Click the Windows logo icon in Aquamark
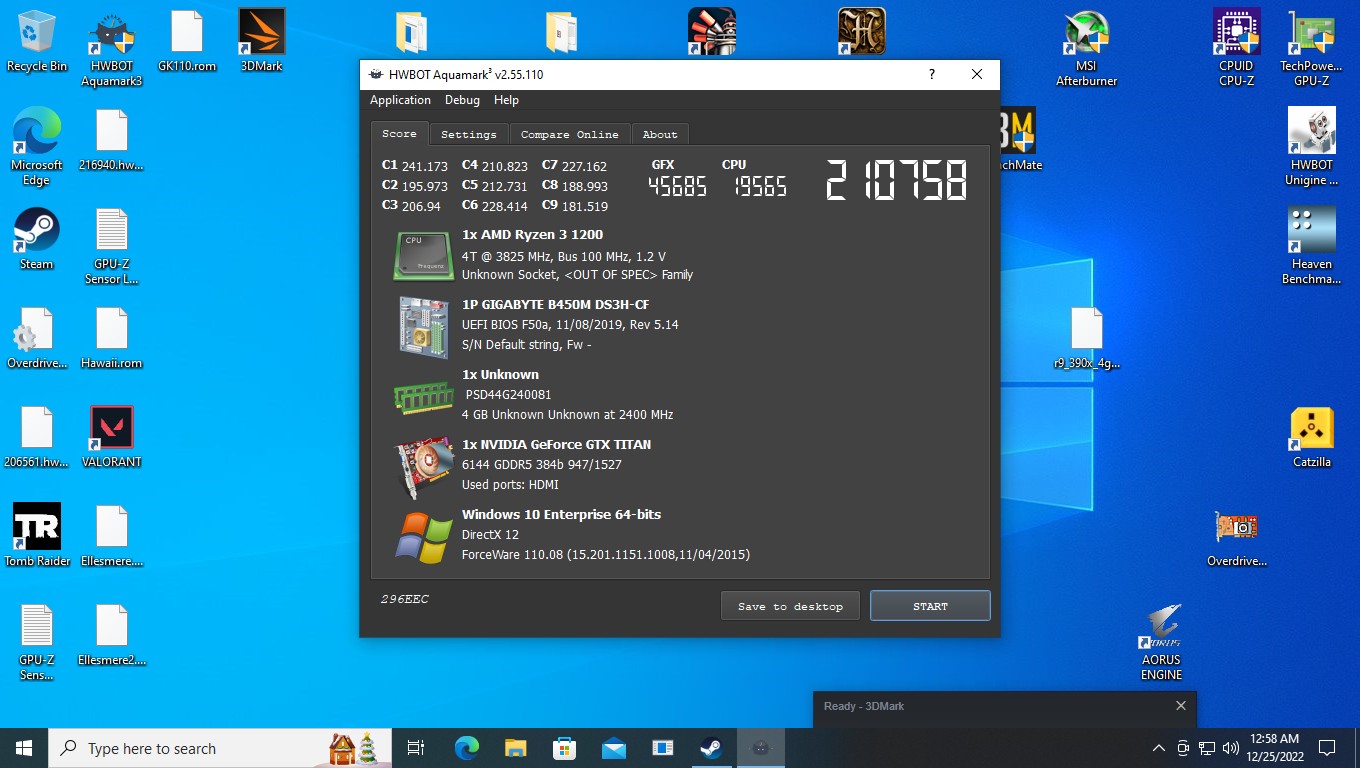The width and height of the screenshot is (1360, 768). pyautogui.click(x=423, y=537)
